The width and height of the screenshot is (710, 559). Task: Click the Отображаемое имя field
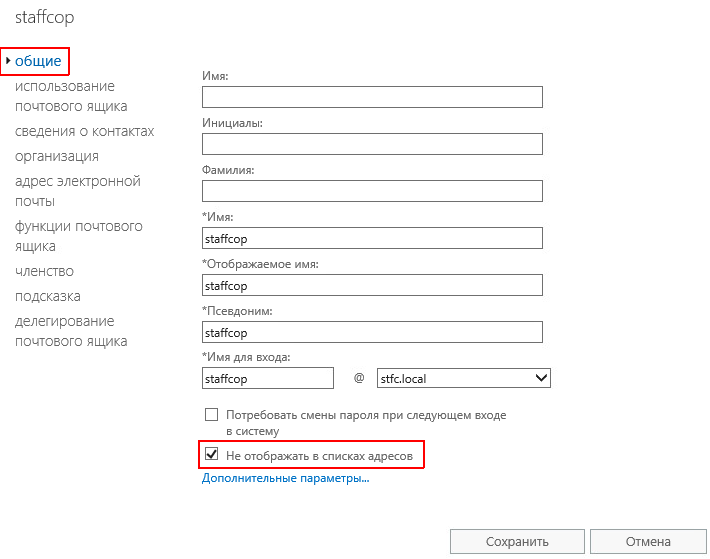(372, 285)
